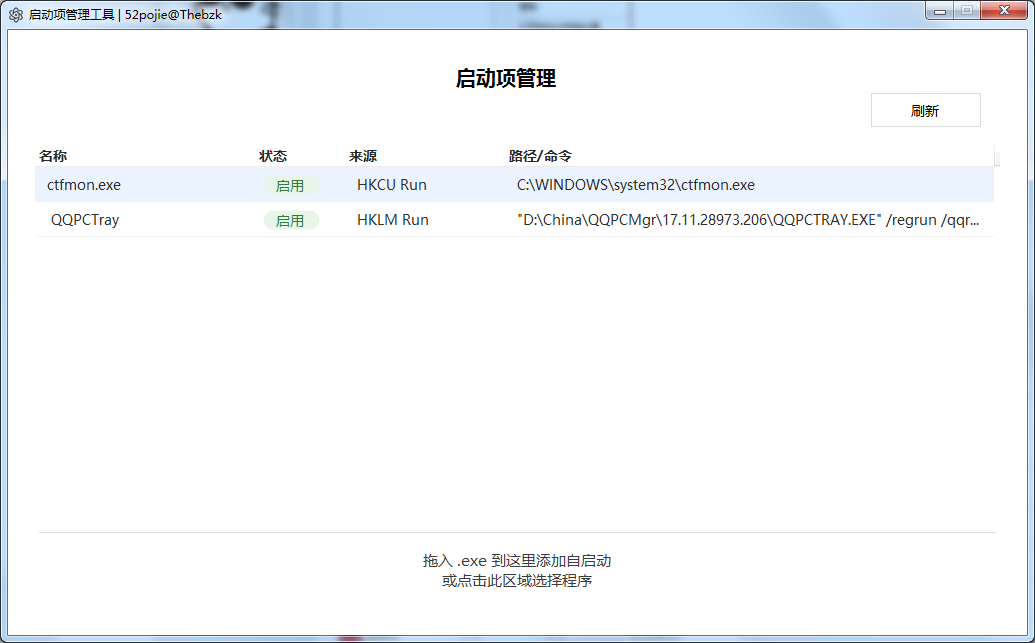Minimize the 启动项管理工具 window
This screenshot has width=1035, height=643.
point(940,11)
